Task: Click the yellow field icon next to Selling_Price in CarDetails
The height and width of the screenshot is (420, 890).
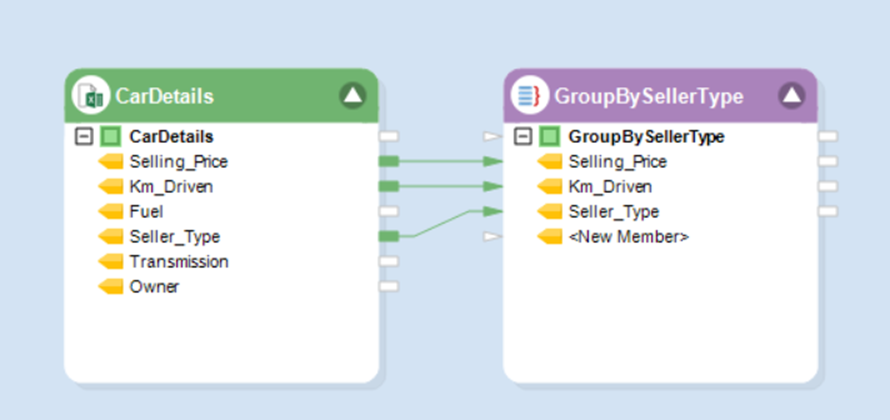Action: [x=110, y=161]
